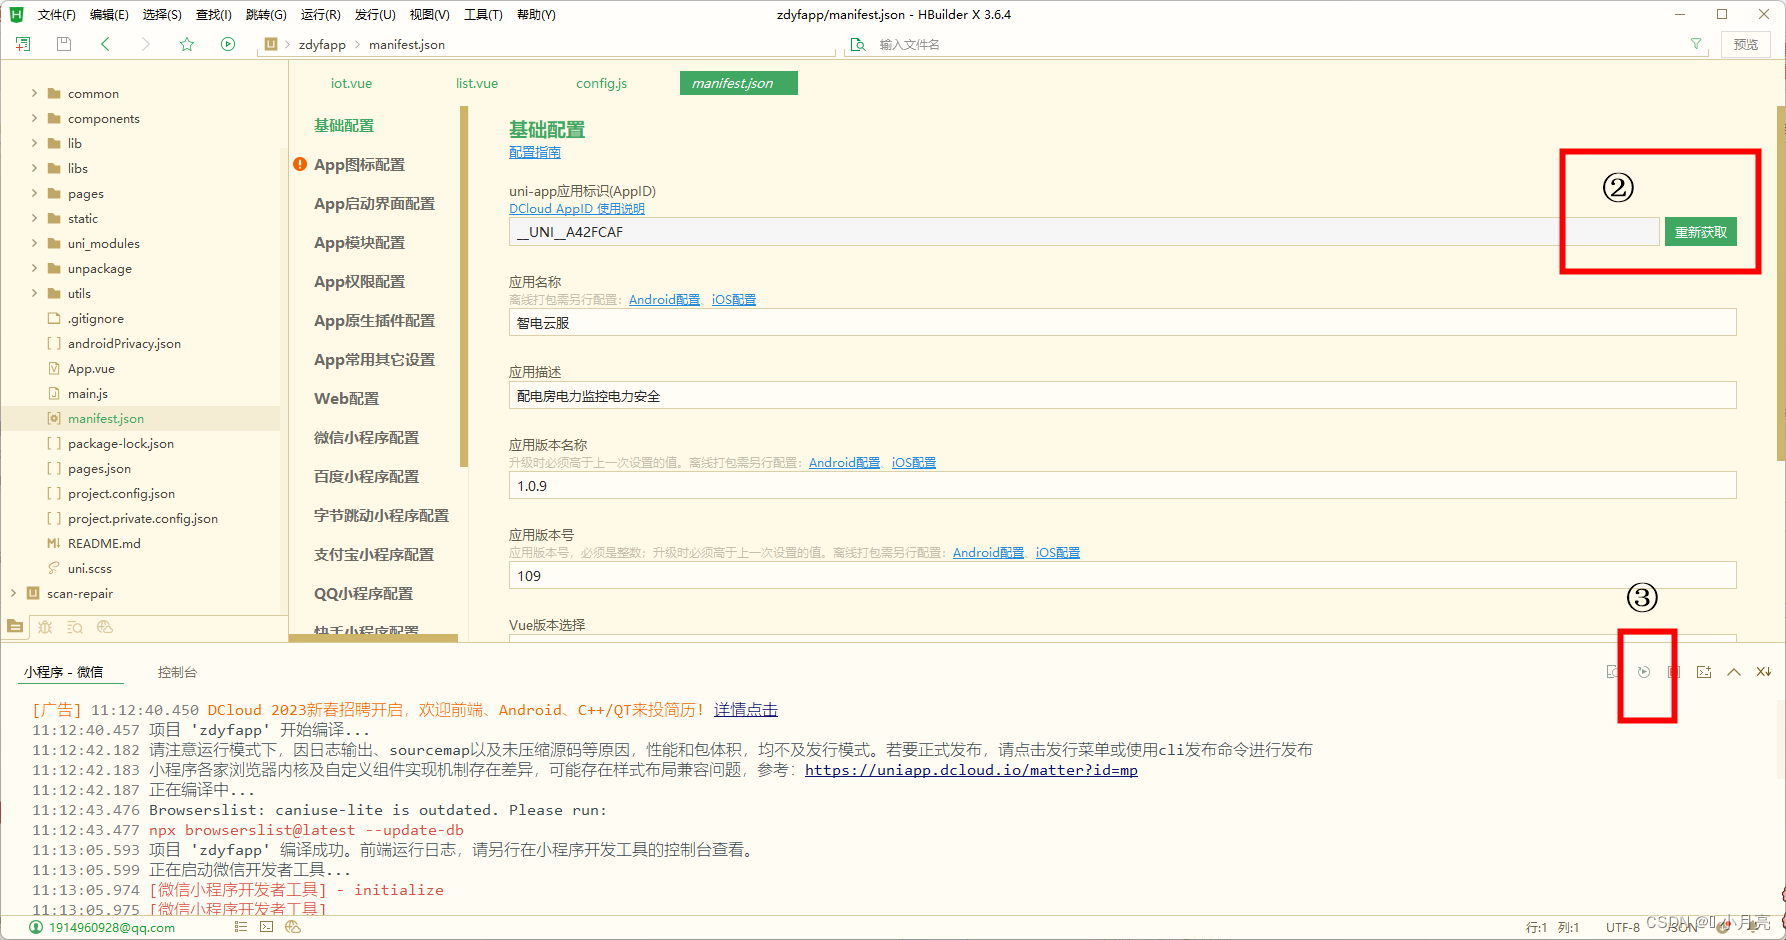
Task: Click the cloud globe icon in status bar
Action: coord(293,927)
